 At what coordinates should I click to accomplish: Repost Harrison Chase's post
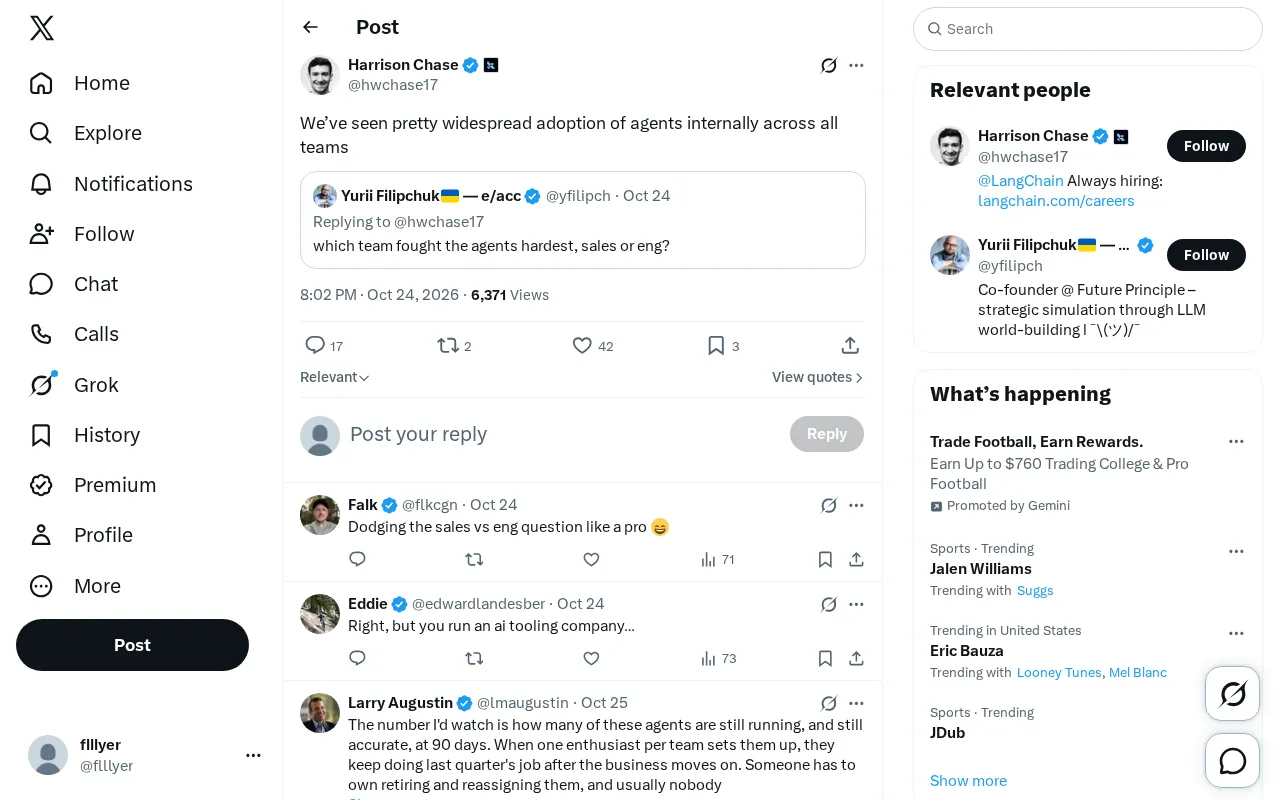[x=454, y=346]
